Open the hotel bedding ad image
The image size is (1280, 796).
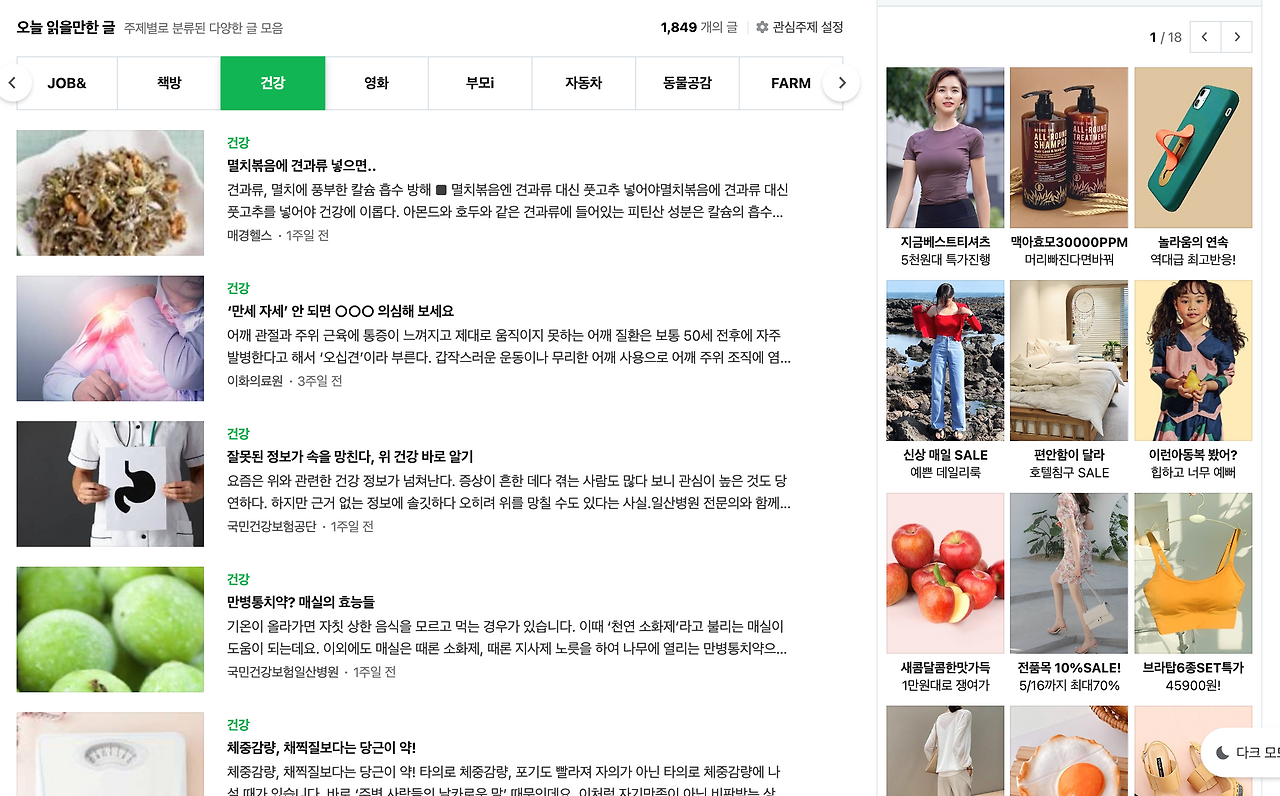click(x=1069, y=360)
